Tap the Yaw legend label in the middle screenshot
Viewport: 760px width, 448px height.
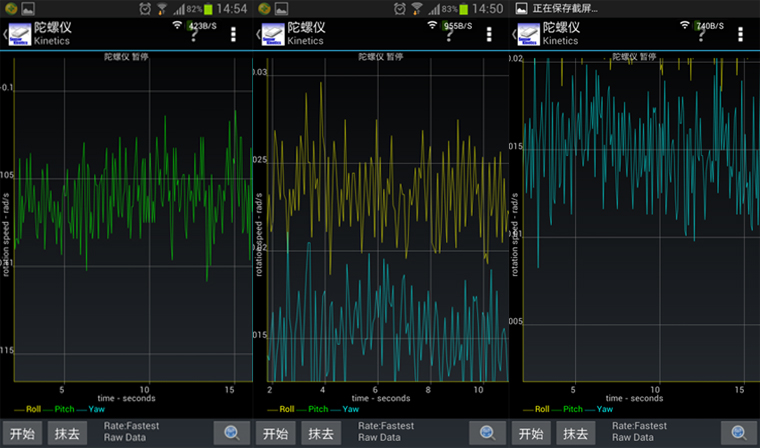(351, 409)
